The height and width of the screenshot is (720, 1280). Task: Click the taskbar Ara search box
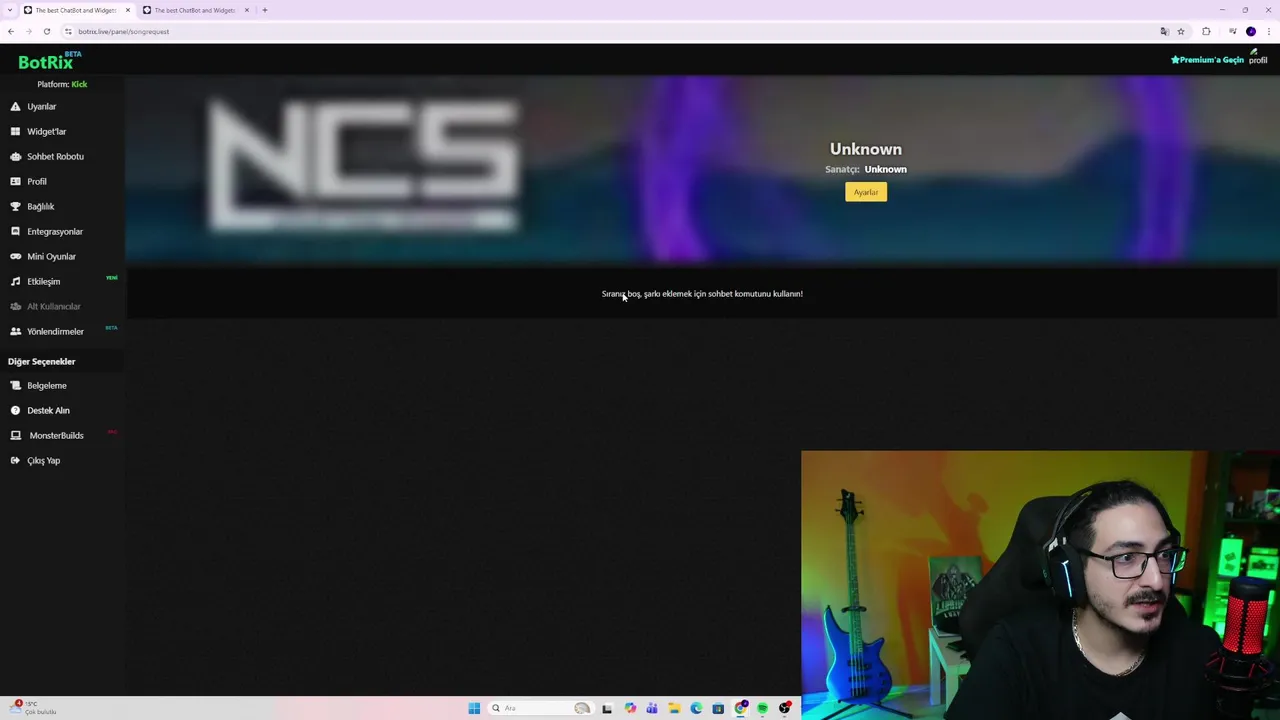[x=540, y=708]
